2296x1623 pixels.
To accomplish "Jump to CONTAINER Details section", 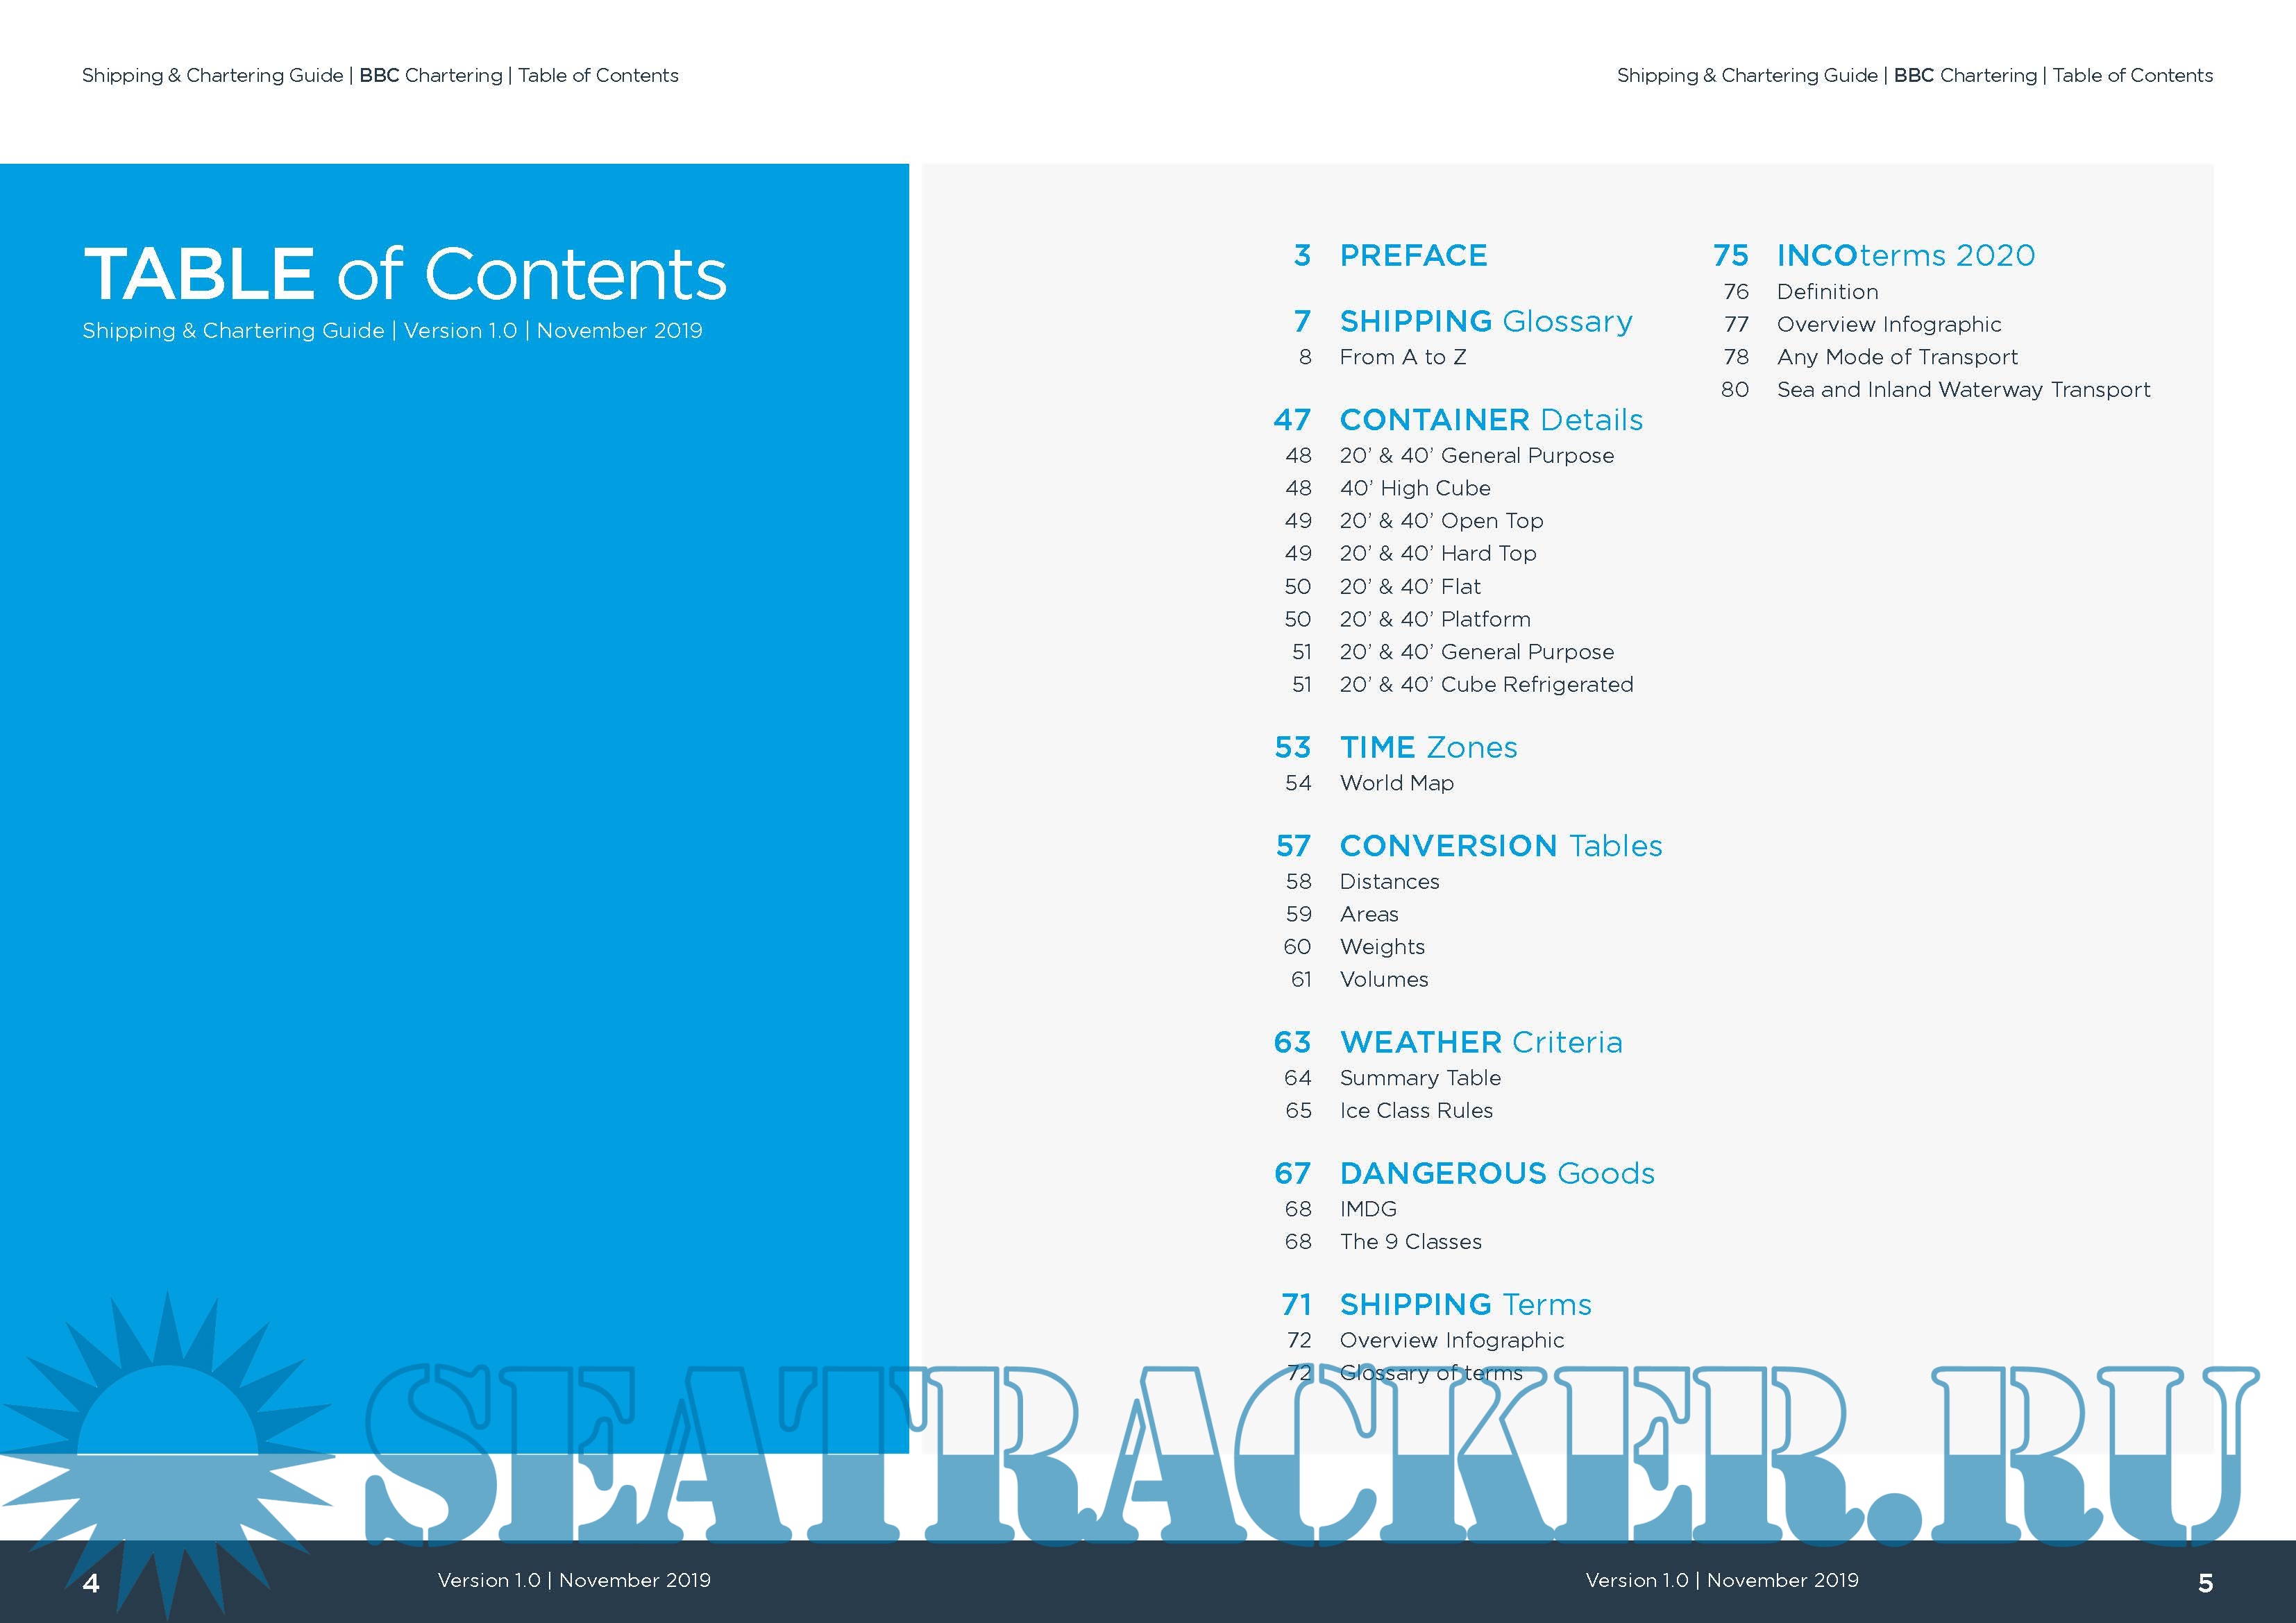I will point(1490,420).
